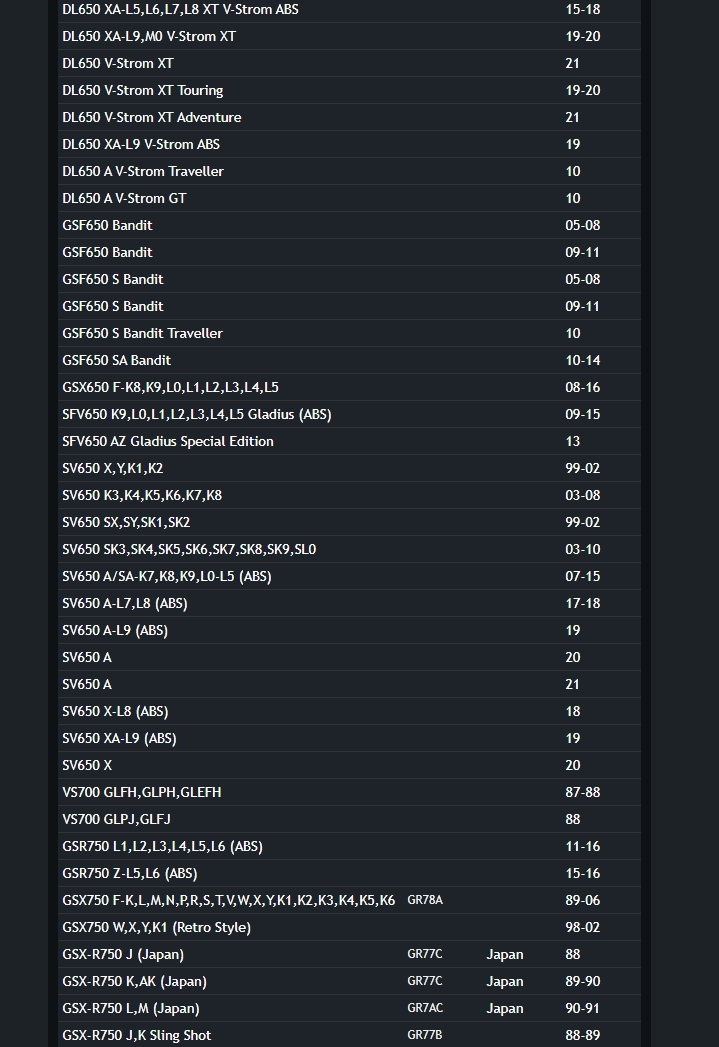Select the GSX650 F-K8,K9,L0 row
The width and height of the screenshot is (719, 1047).
click(x=349, y=387)
